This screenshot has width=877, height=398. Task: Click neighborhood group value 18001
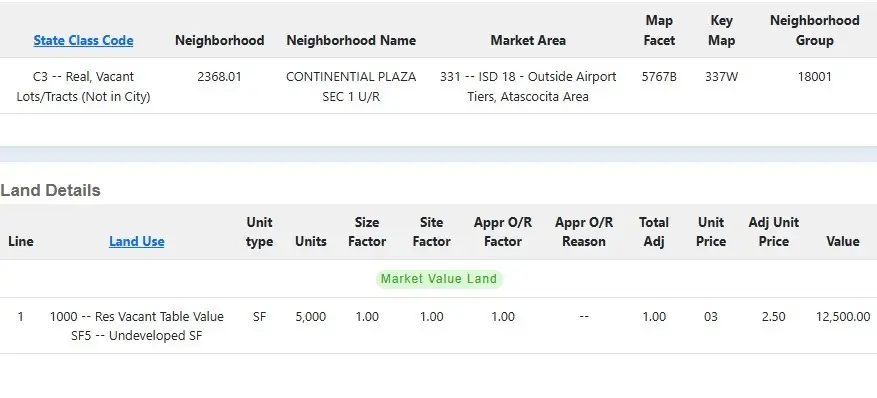(x=814, y=77)
